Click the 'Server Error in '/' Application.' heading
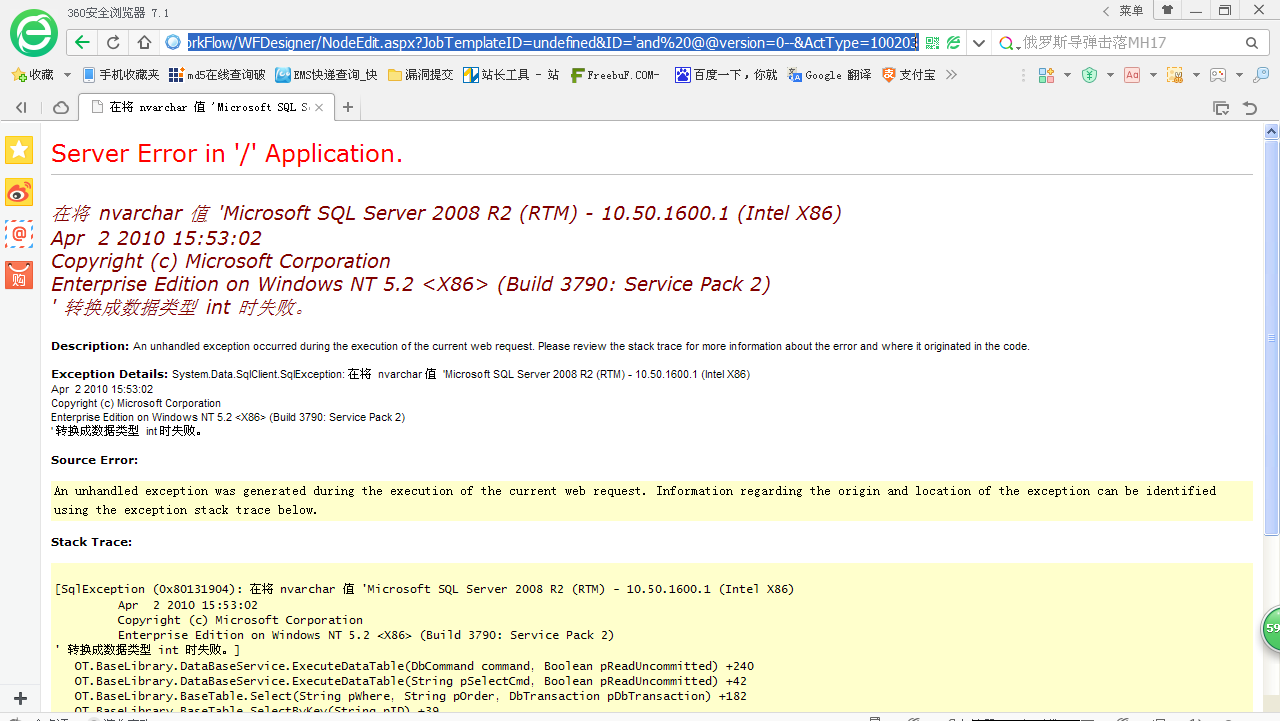The width and height of the screenshot is (1280, 721). point(227,153)
